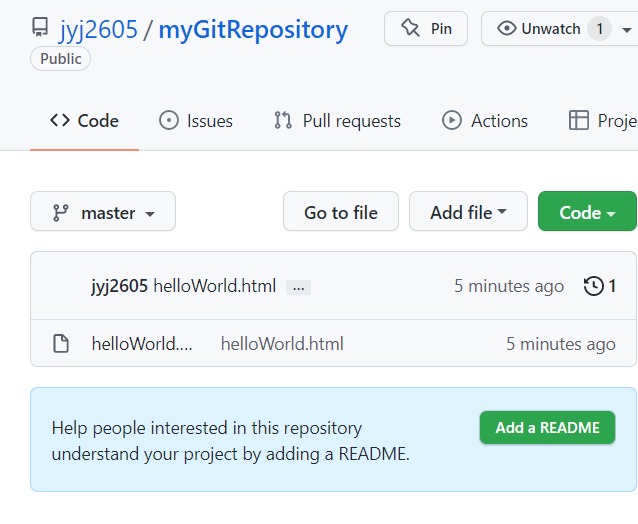Click the 5 minutes ago commit timestamp
Screen dimensions: 638x524
509,286
